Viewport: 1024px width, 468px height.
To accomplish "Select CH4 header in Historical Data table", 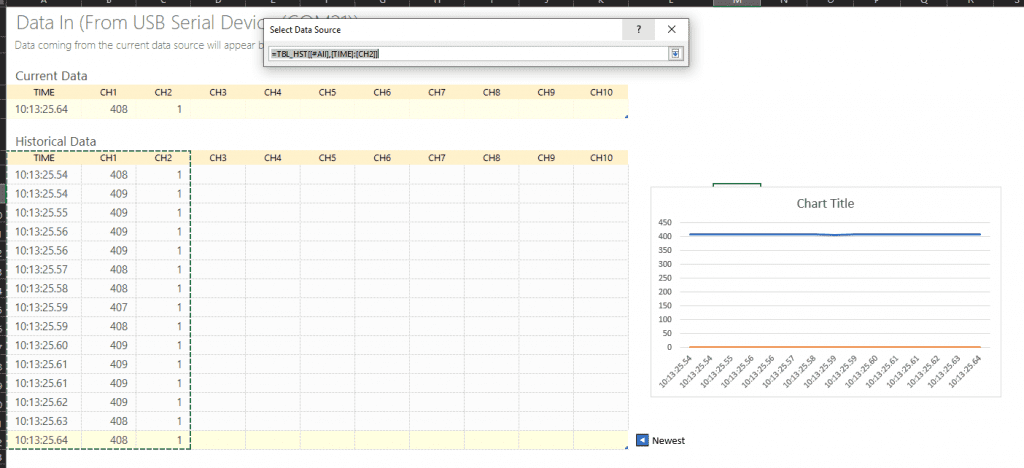I will 272,157.
